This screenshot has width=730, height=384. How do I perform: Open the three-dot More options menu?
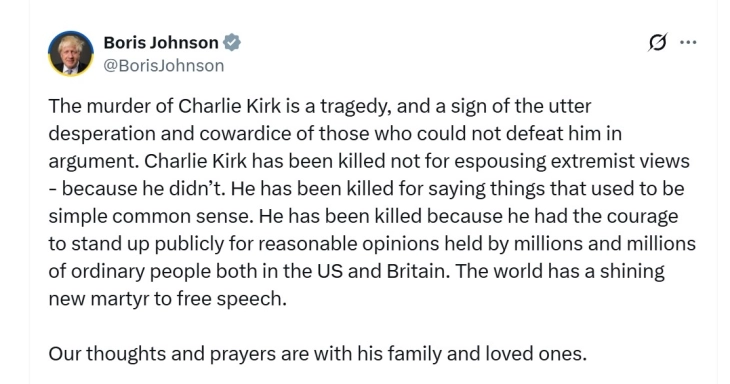(x=688, y=42)
